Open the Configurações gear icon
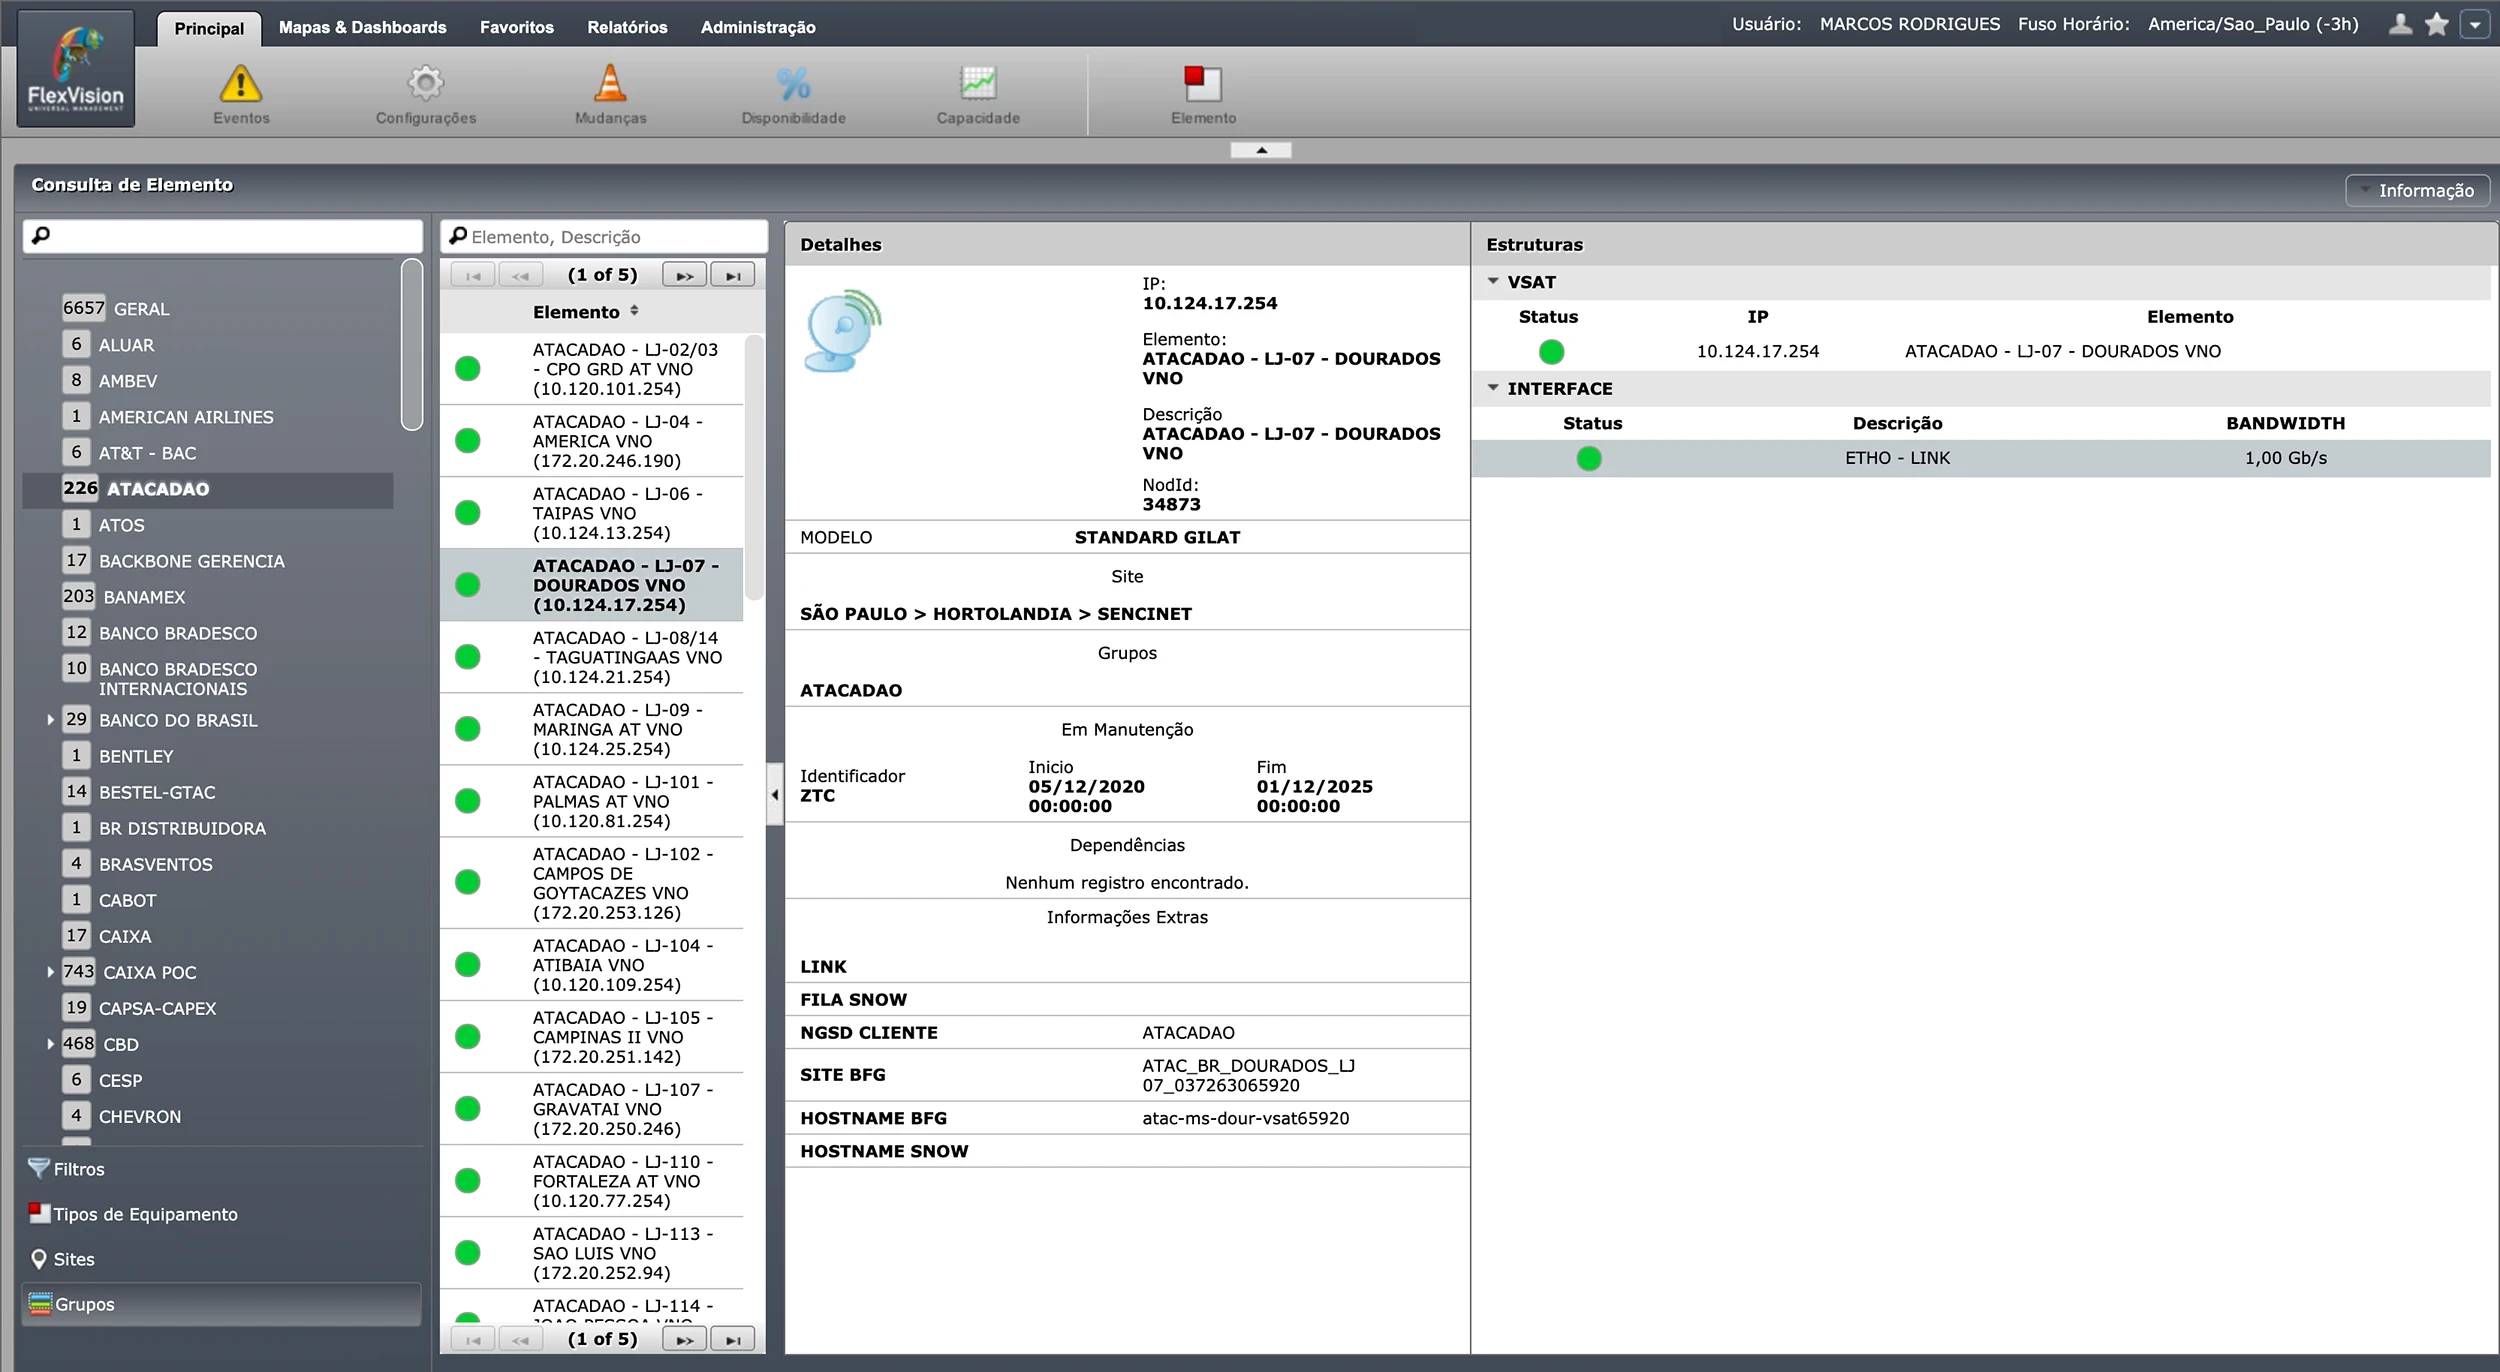 click(x=426, y=84)
